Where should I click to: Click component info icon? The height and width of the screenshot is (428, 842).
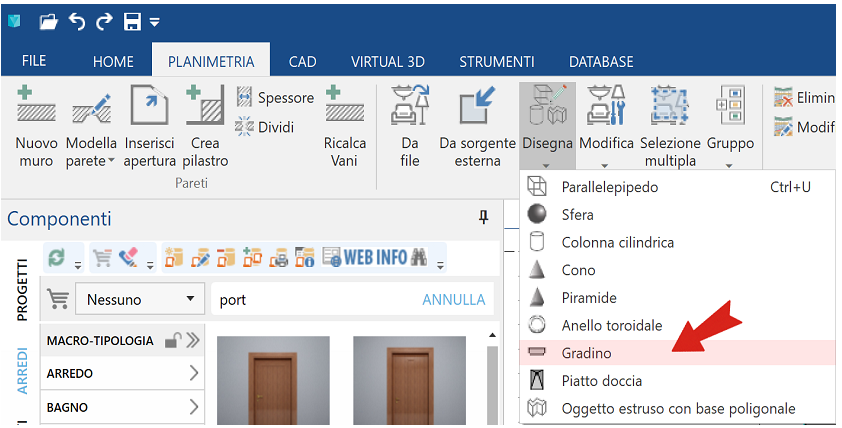click(x=304, y=258)
